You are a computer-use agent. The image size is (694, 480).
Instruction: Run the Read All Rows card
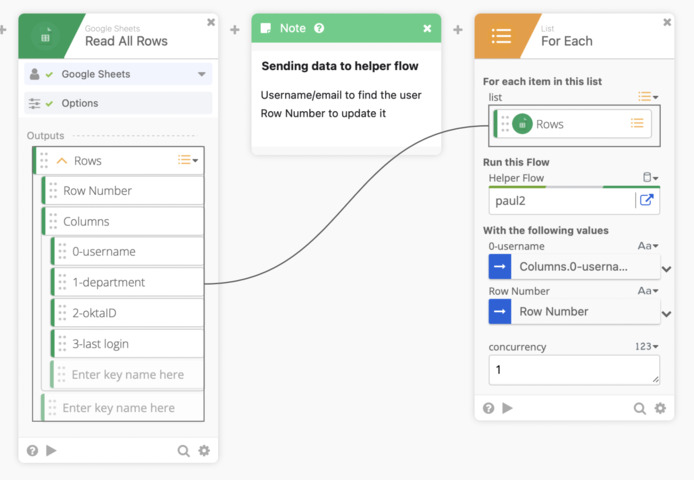click(x=51, y=450)
